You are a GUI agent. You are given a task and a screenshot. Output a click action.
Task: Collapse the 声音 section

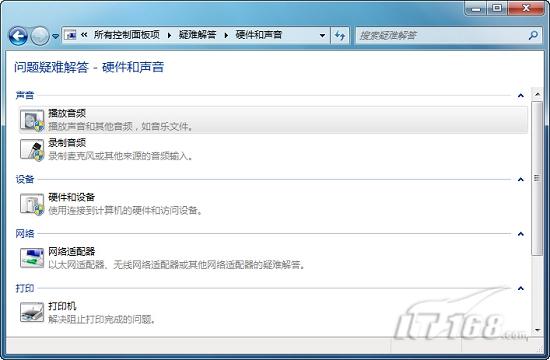click(x=521, y=95)
